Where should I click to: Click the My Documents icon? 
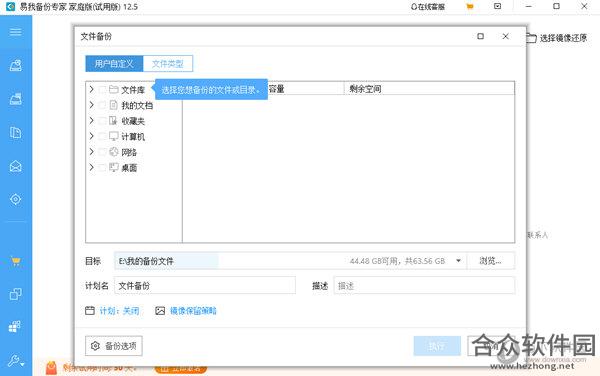pyautogui.click(x=114, y=105)
